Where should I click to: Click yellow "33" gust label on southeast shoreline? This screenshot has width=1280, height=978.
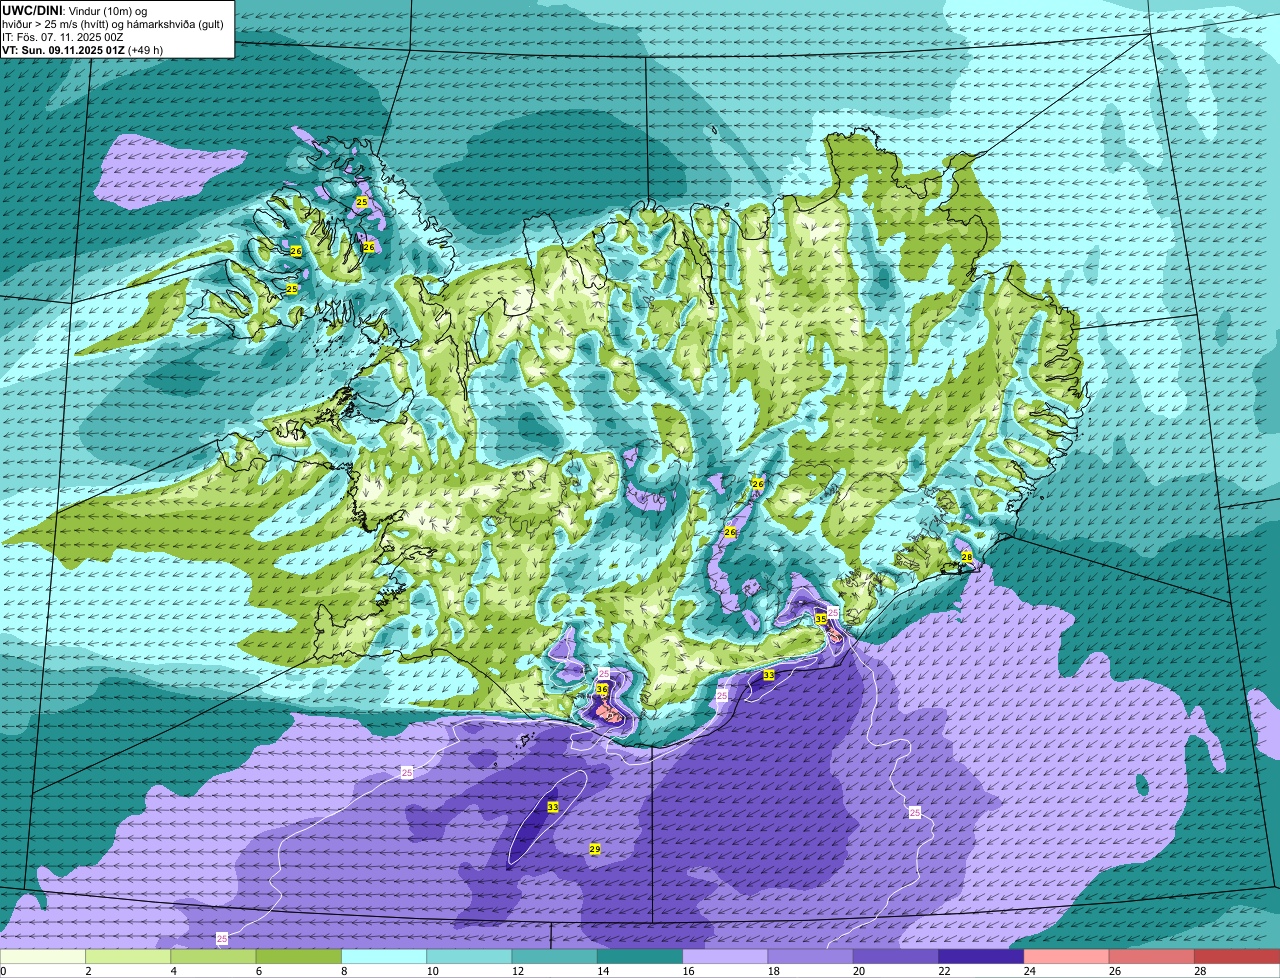769,676
